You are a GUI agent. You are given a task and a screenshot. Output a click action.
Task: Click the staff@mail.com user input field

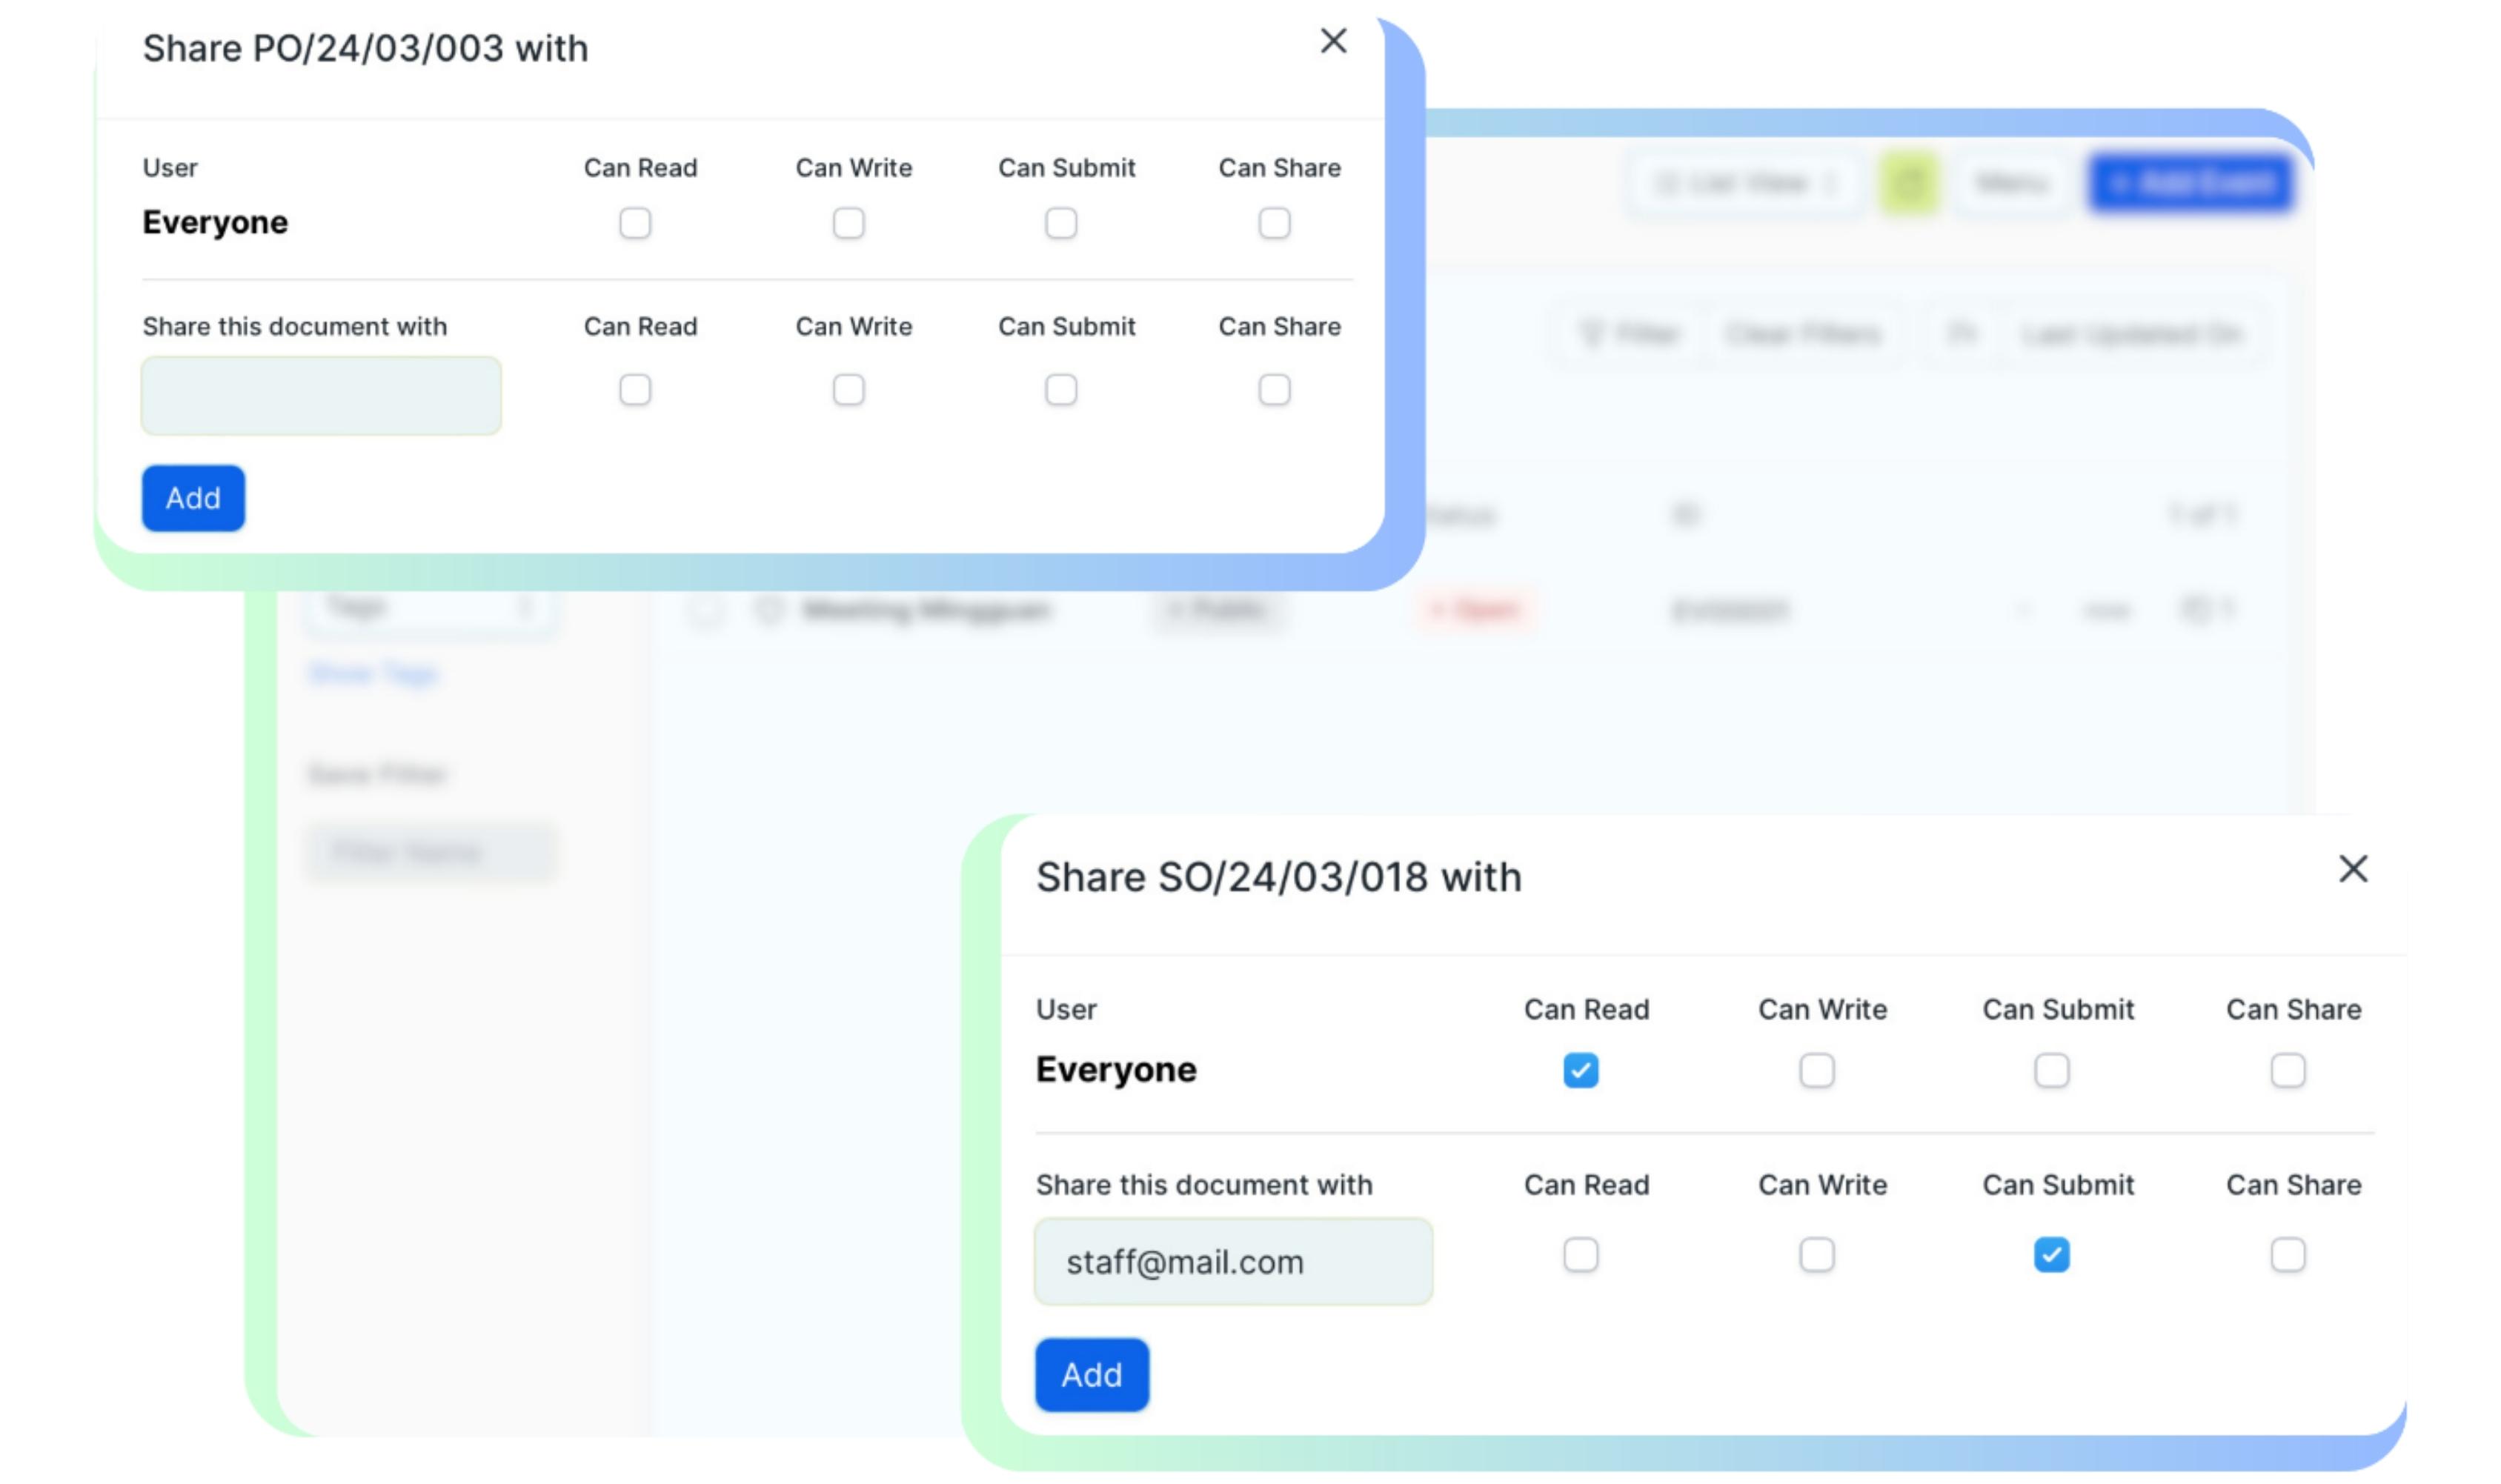pyautogui.click(x=1233, y=1262)
